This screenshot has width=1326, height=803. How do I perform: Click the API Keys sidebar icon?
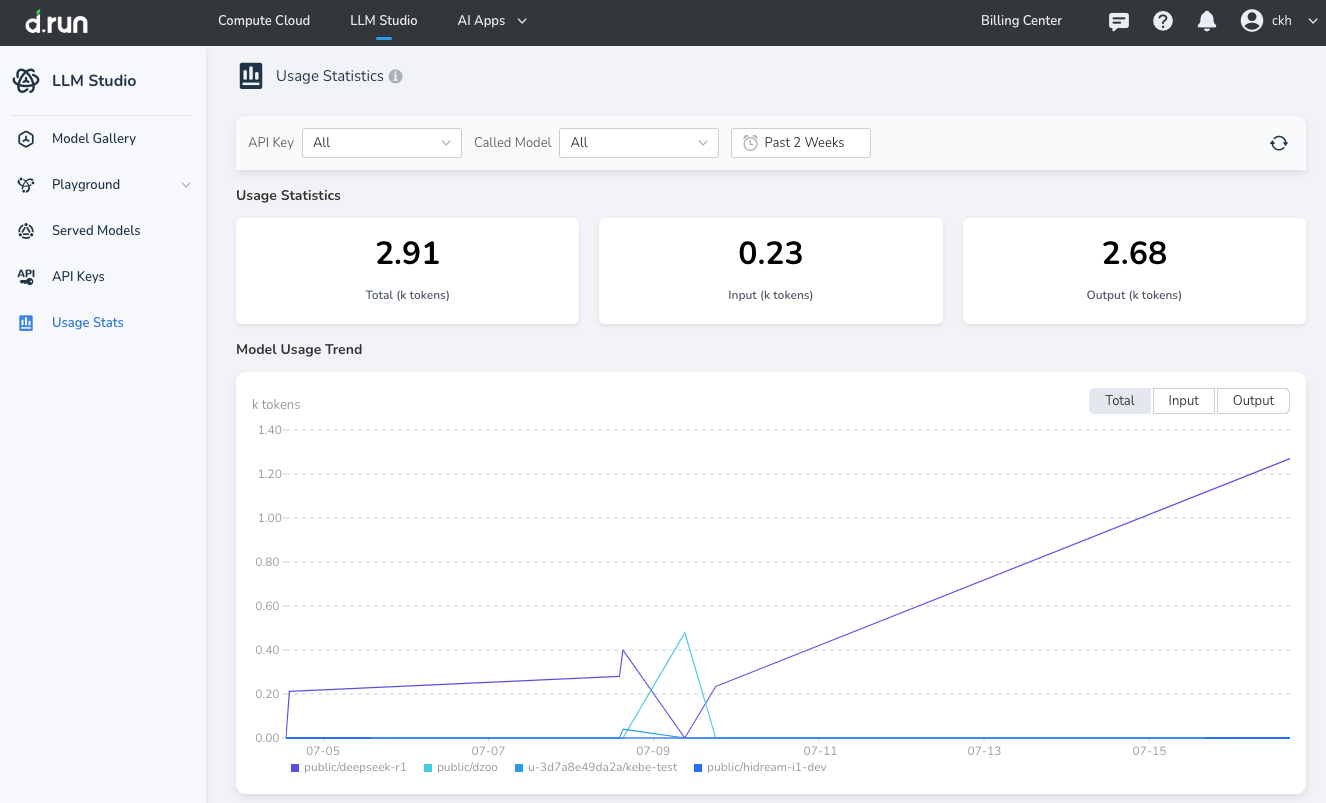[27, 277]
